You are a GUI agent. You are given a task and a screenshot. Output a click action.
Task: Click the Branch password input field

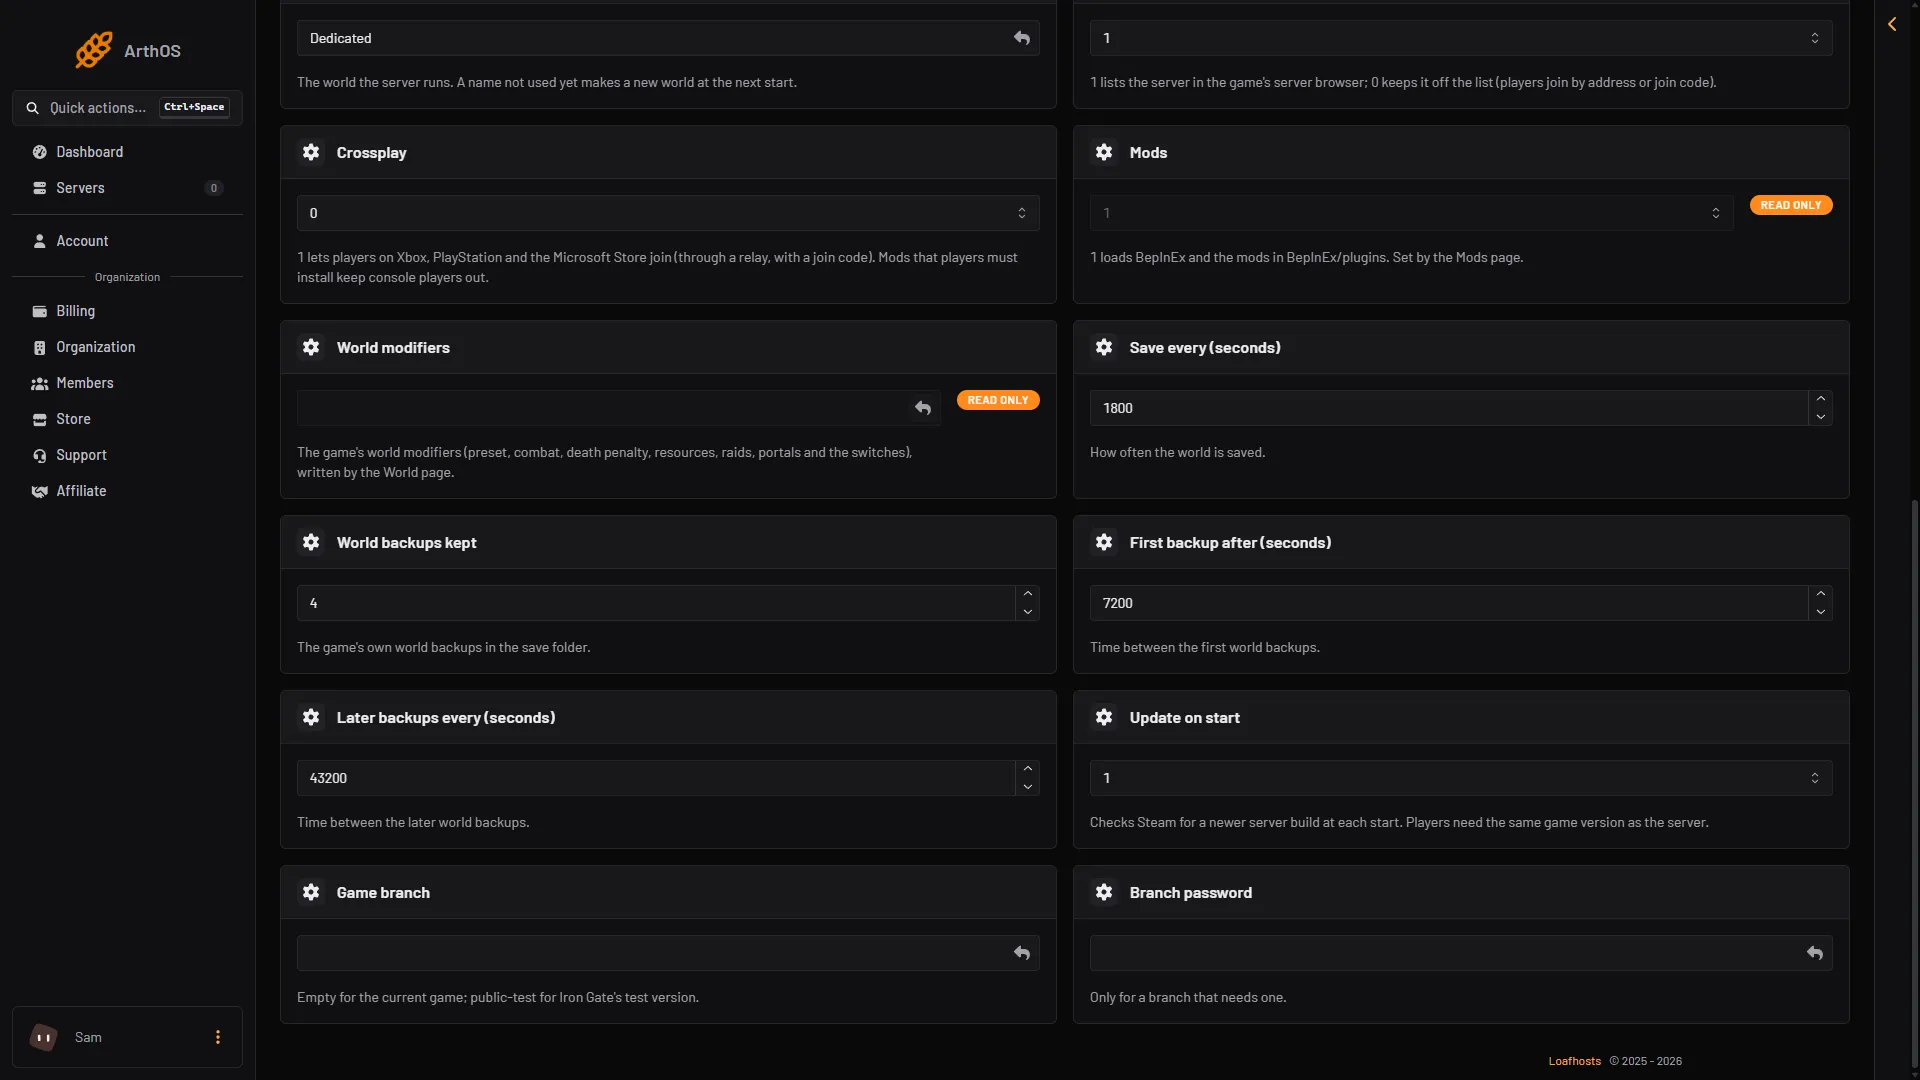[x=1461, y=953]
